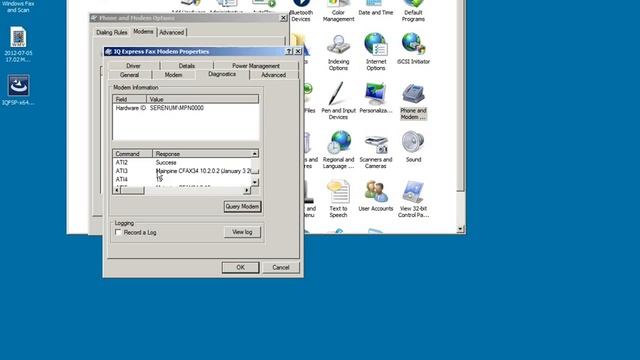Click the help question mark in IQ Express title bar

click(289, 51)
